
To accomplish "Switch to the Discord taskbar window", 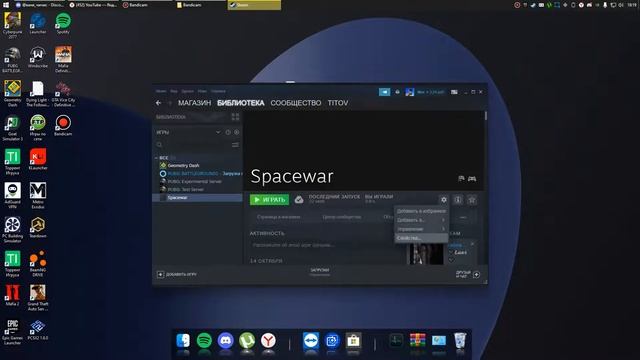I will pyautogui.click(x=40, y=5).
